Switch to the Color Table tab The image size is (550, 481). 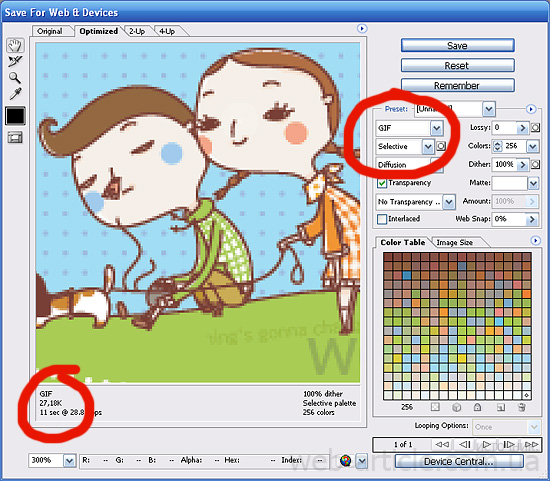[403, 242]
